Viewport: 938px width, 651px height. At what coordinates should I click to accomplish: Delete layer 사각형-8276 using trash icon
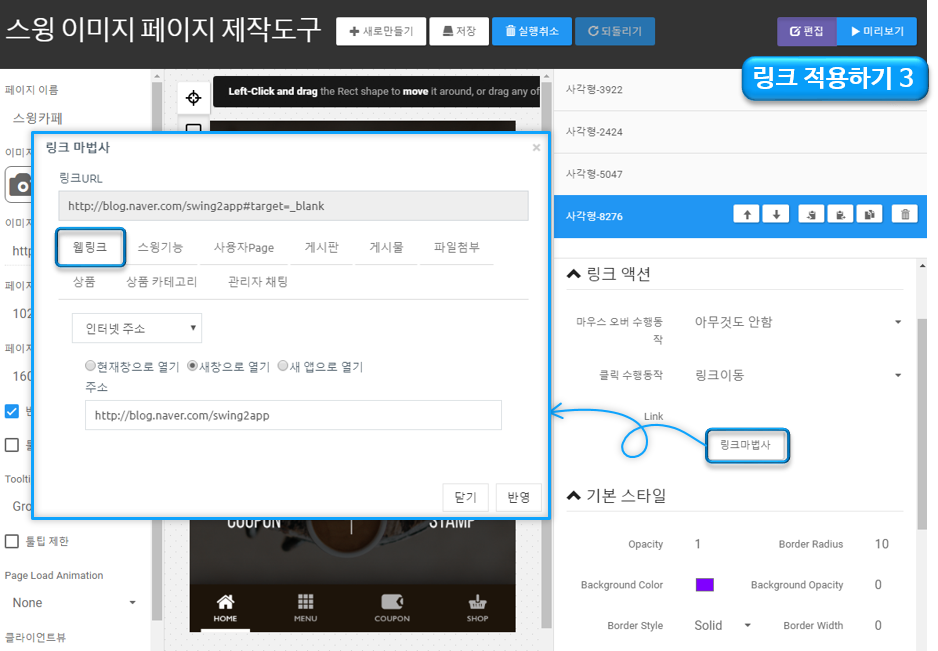pyautogui.click(x=905, y=214)
